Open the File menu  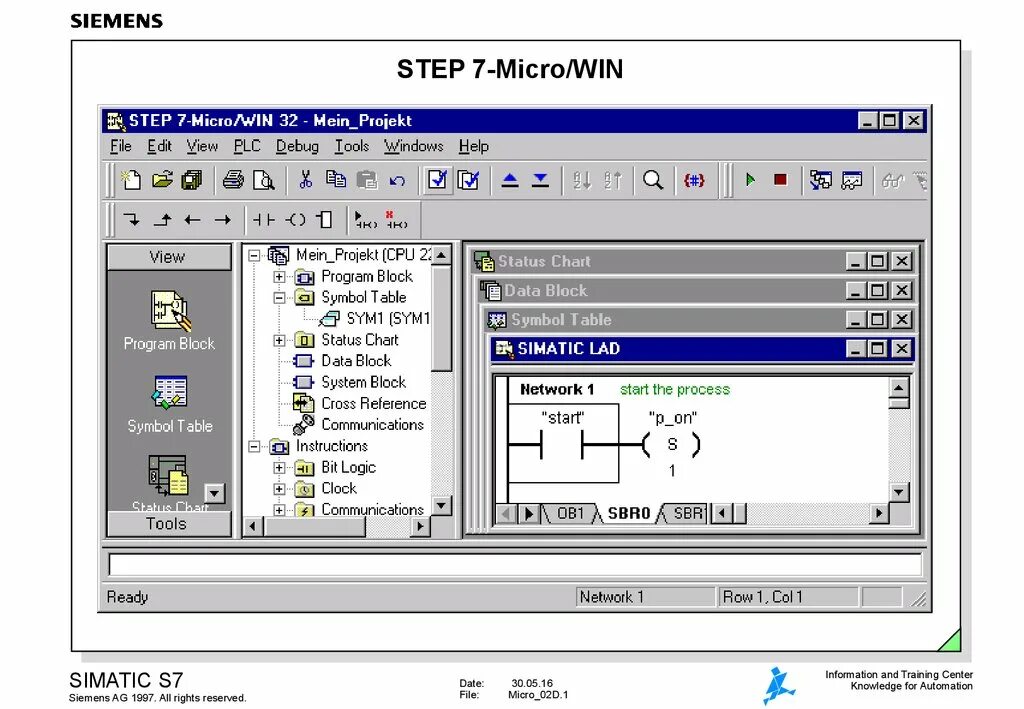click(121, 146)
